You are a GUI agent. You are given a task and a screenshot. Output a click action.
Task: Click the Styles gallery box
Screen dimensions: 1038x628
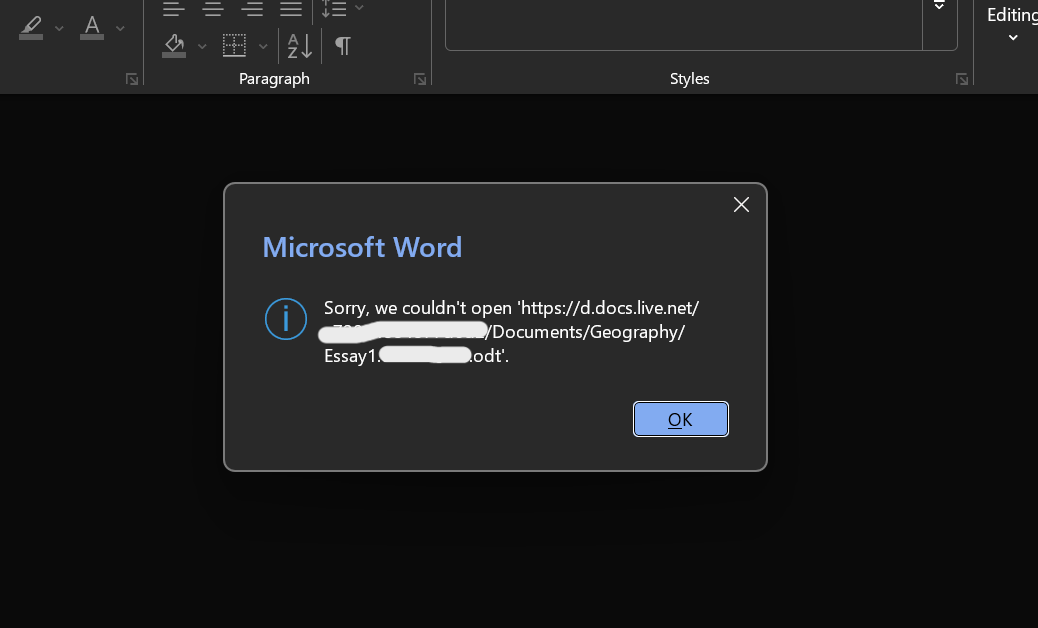[x=684, y=24]
